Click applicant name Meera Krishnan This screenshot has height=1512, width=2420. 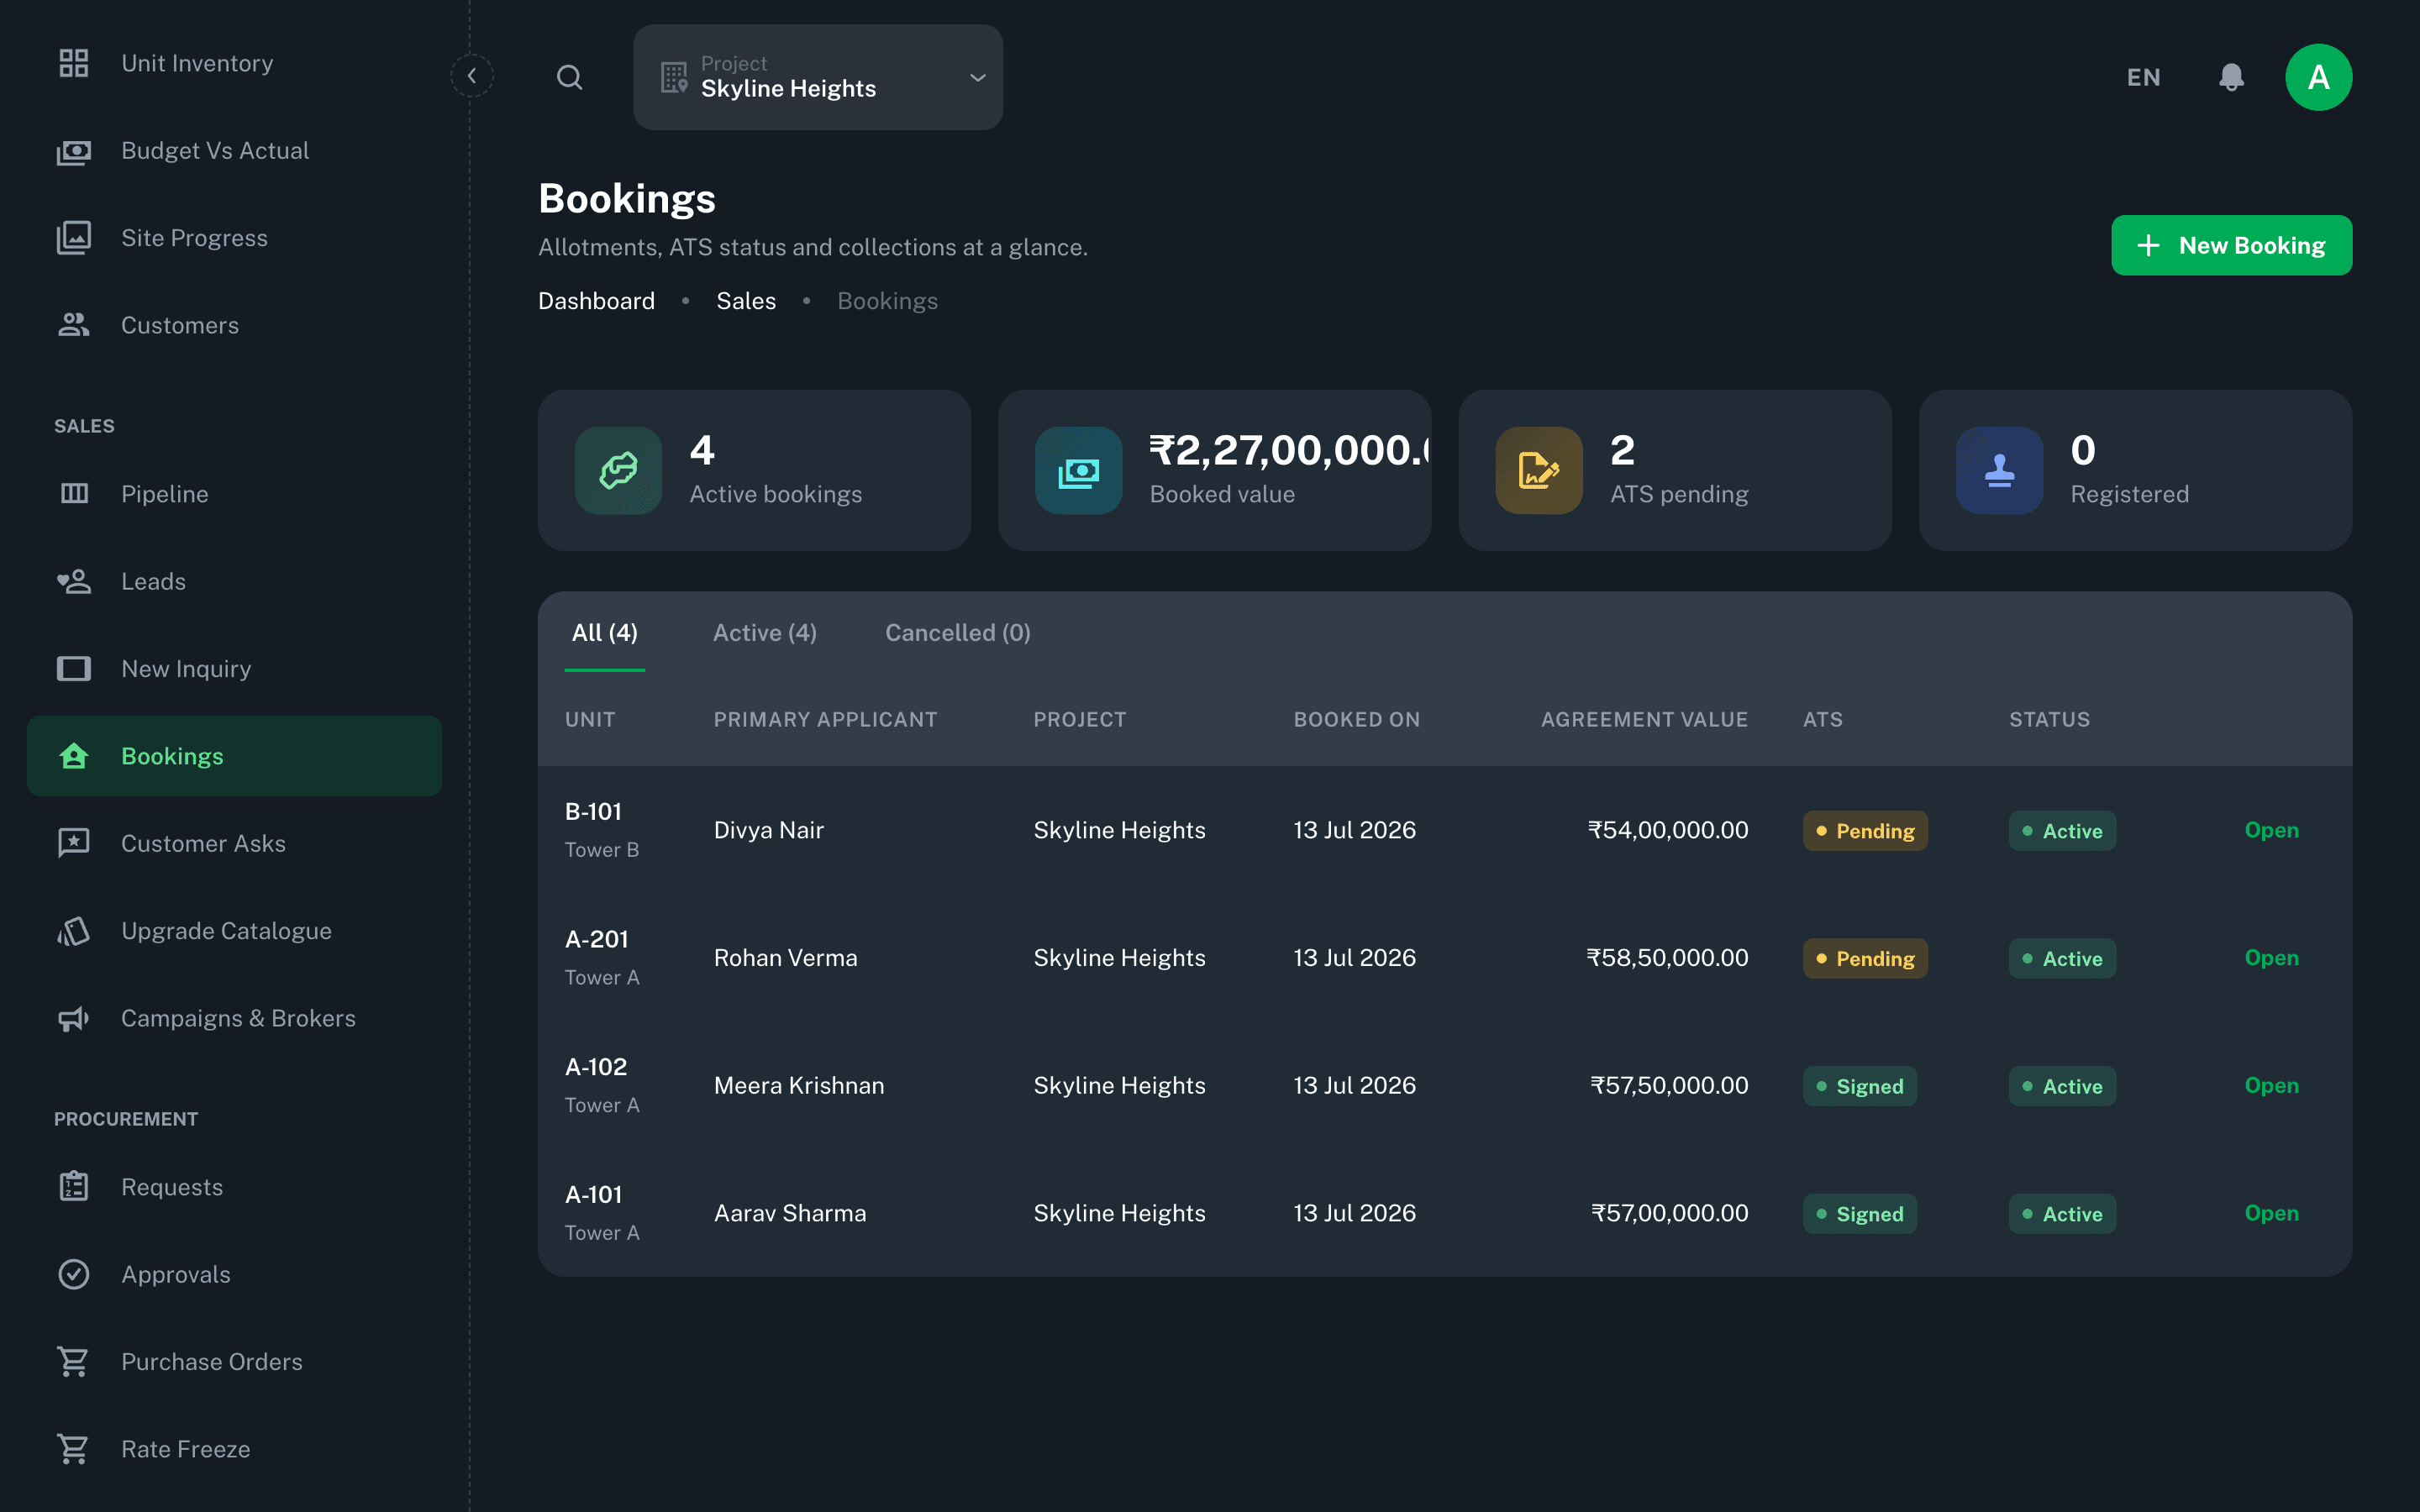(799, 1085)
